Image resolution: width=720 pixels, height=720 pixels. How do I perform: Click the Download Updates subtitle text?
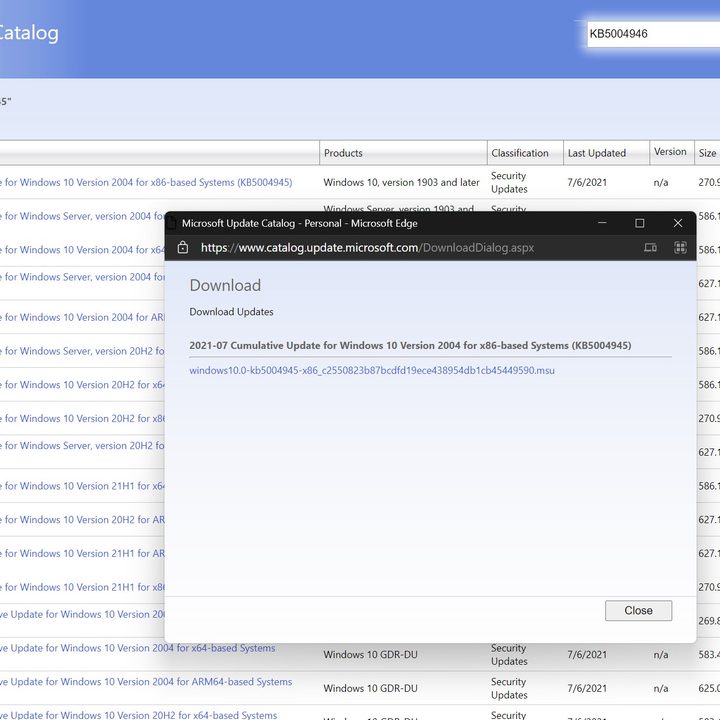(x=231, y=312)
